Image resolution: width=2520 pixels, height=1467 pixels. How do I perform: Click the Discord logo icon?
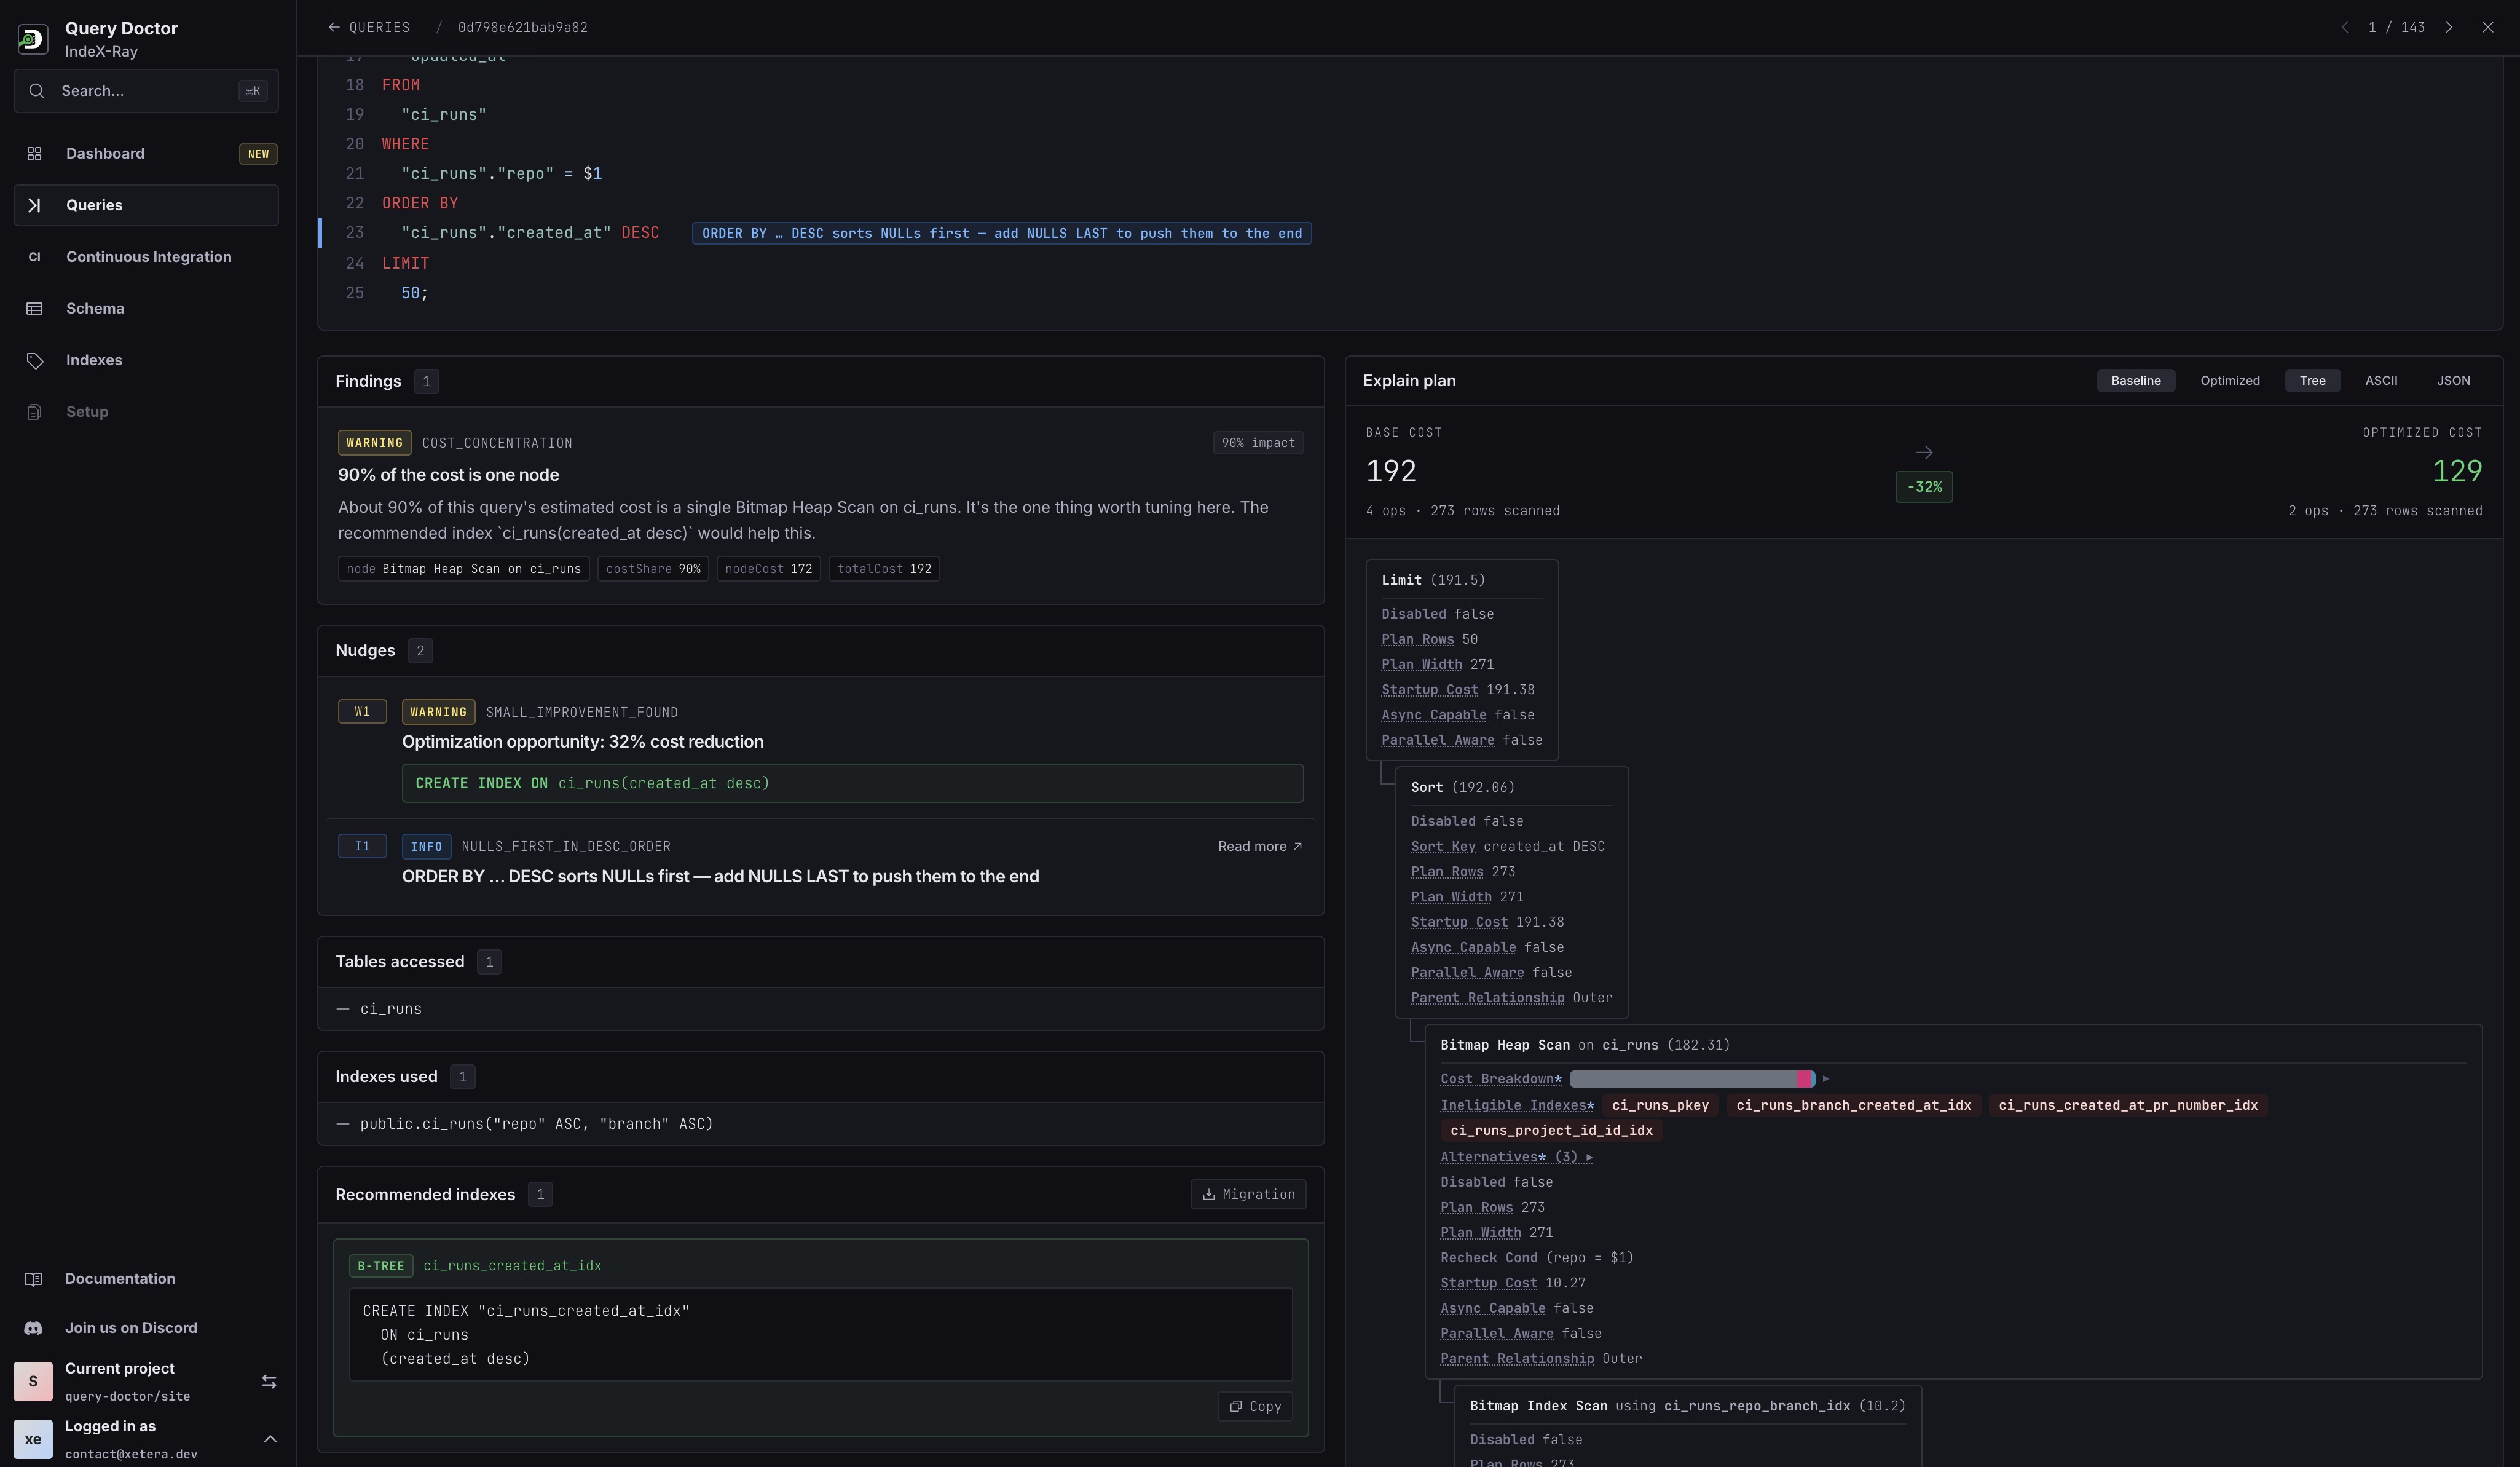pos(33,1328)
